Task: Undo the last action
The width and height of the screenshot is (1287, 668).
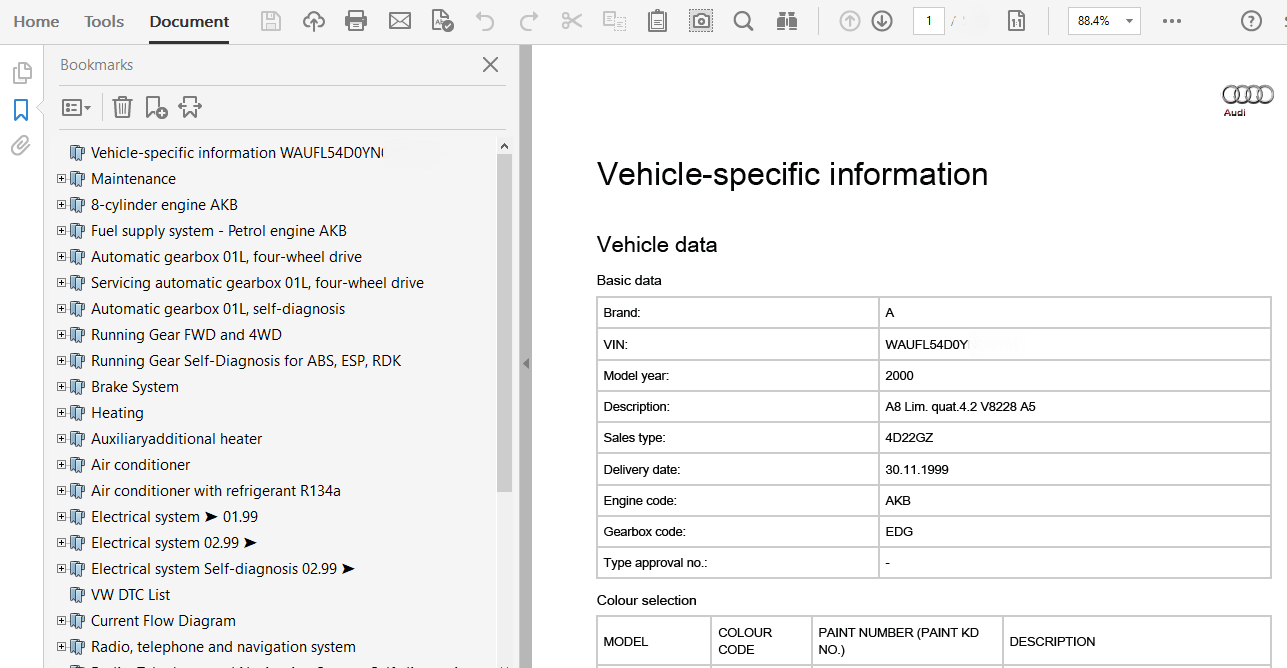Action: (x=485, y=21)
